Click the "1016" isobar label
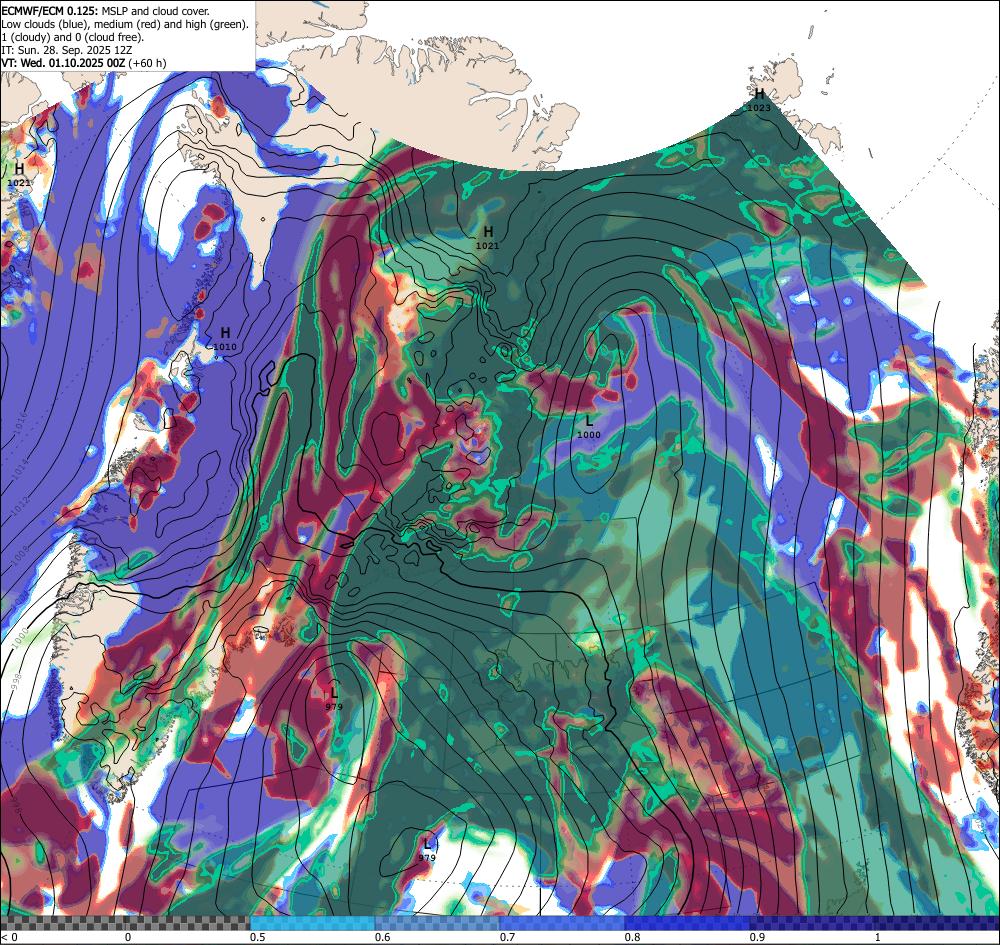 (x=22, y=421)
